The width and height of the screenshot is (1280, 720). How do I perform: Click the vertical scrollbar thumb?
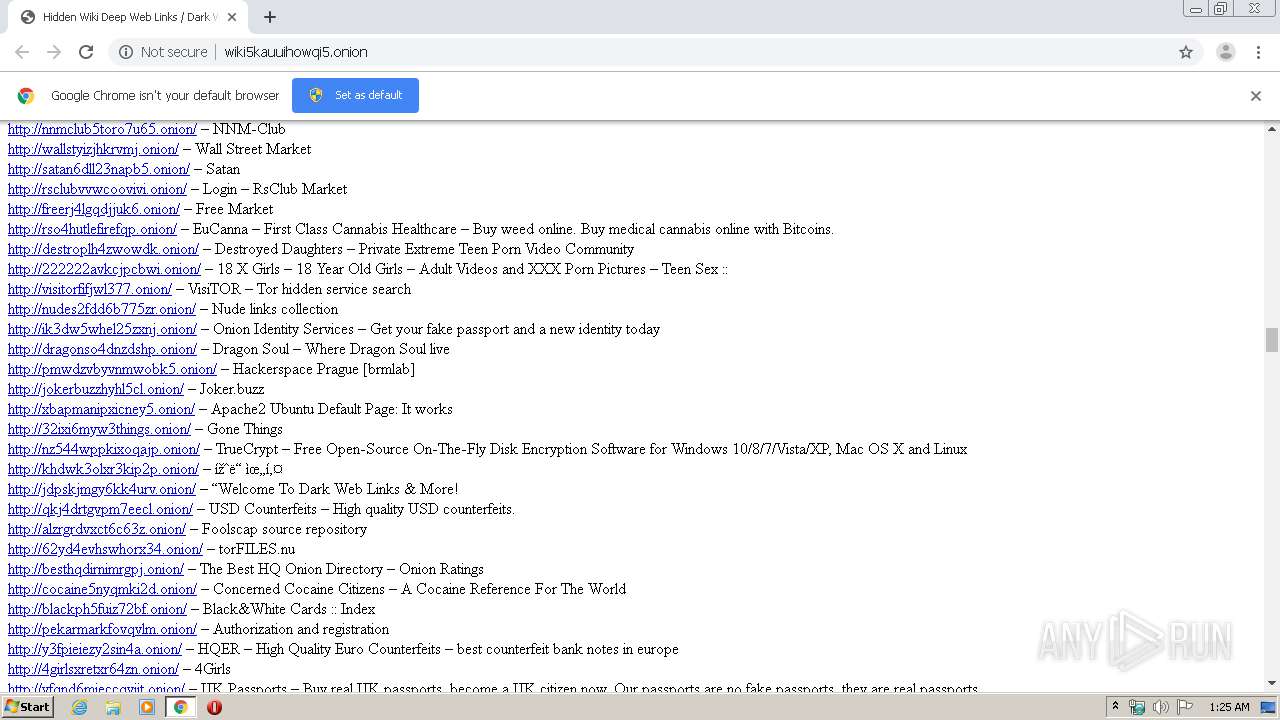pos(1272,340)
